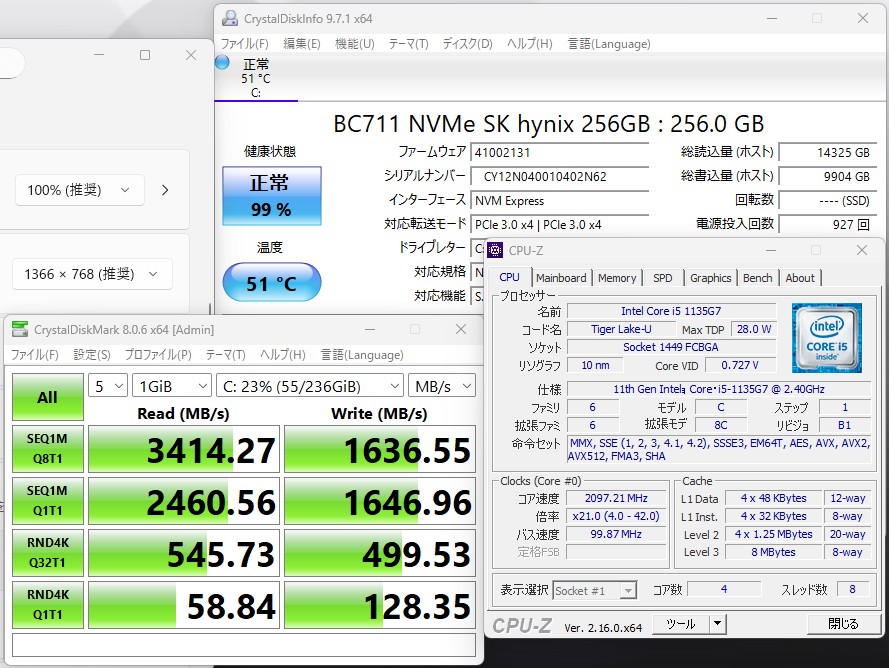This screenshot has width=889, height=668.
Task: Run the SEQ1M Q8T1 test
Action: click(x=47, y=450)
